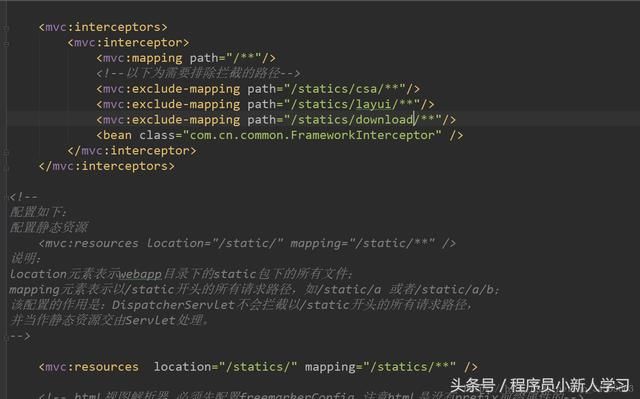Screen dimensions: 640x399
Task: Click the closing </mvc:interceptor> tag
Action: (132, 151)
